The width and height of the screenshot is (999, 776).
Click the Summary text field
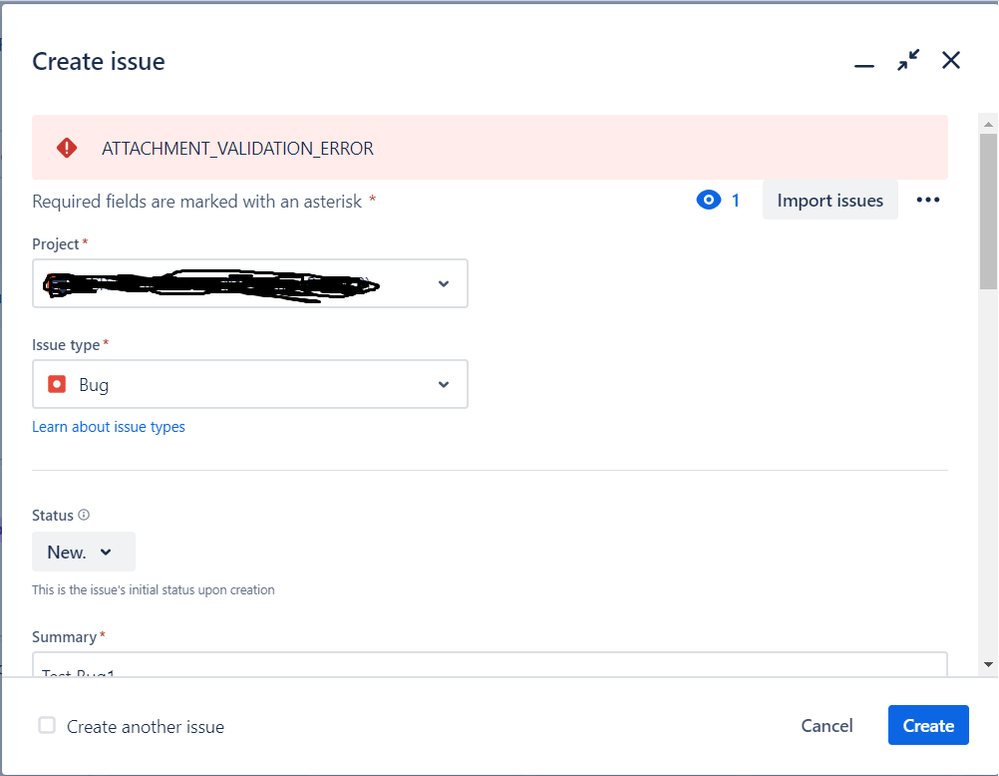pos(490,668)
